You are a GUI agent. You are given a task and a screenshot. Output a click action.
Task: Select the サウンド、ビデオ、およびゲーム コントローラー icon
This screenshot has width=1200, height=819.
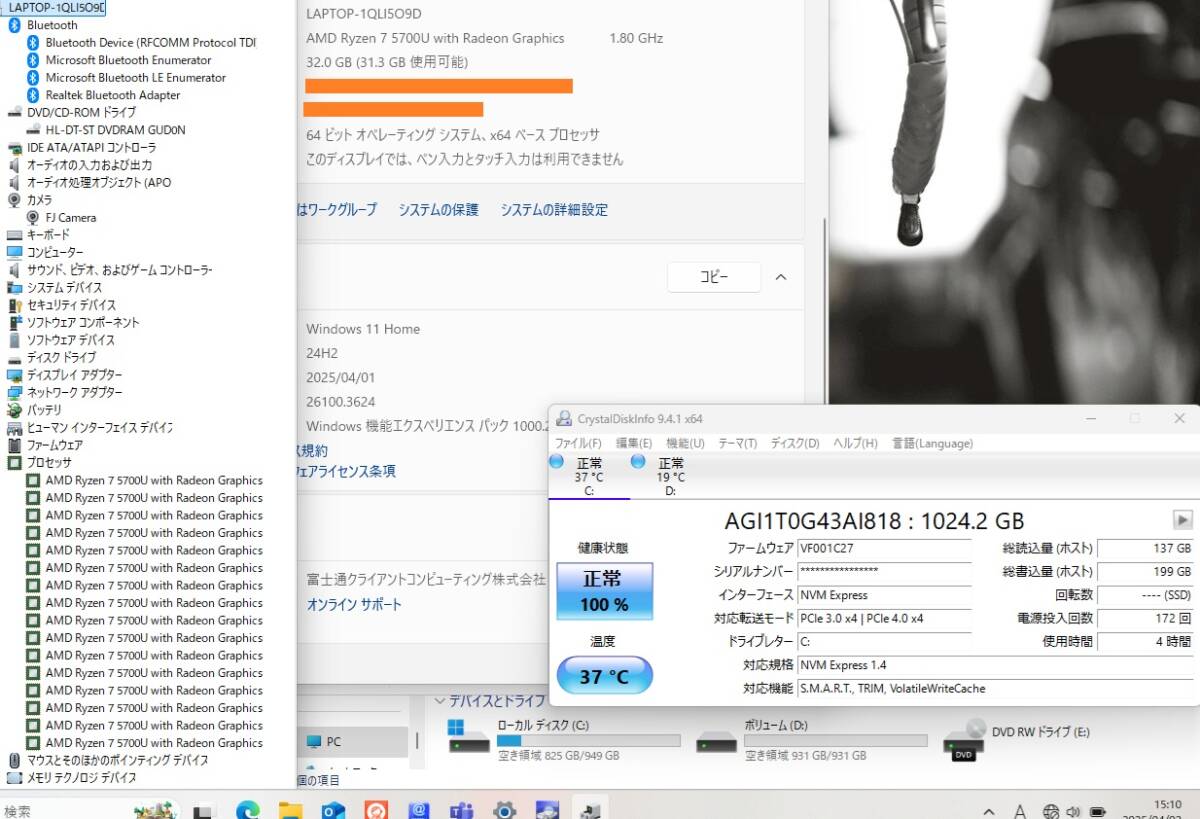(15, 270)
